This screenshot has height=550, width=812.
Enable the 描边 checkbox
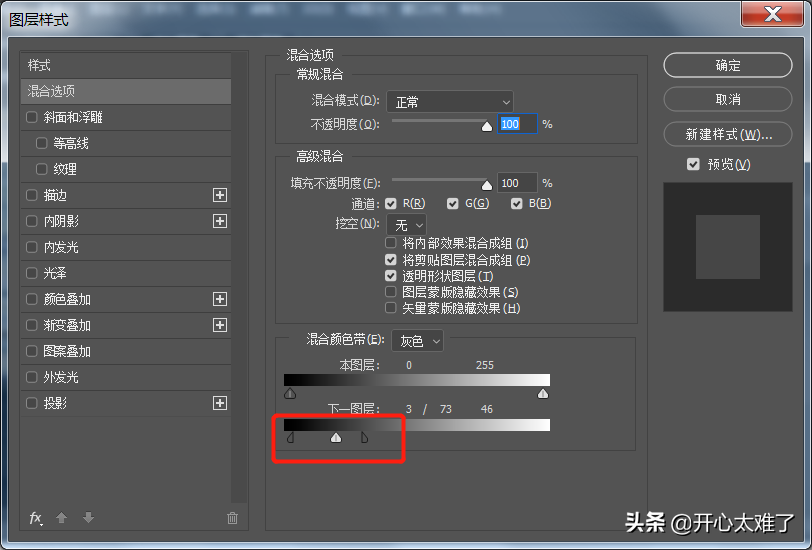[32, 195]
